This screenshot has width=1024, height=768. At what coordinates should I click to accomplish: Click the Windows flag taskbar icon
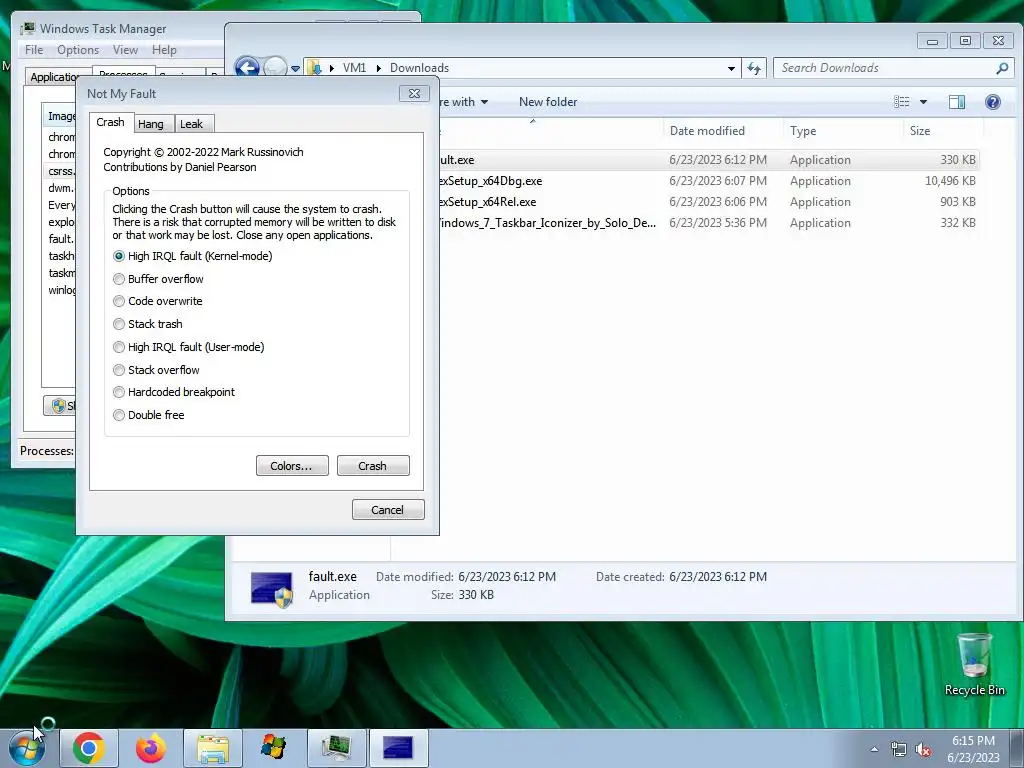273,748
